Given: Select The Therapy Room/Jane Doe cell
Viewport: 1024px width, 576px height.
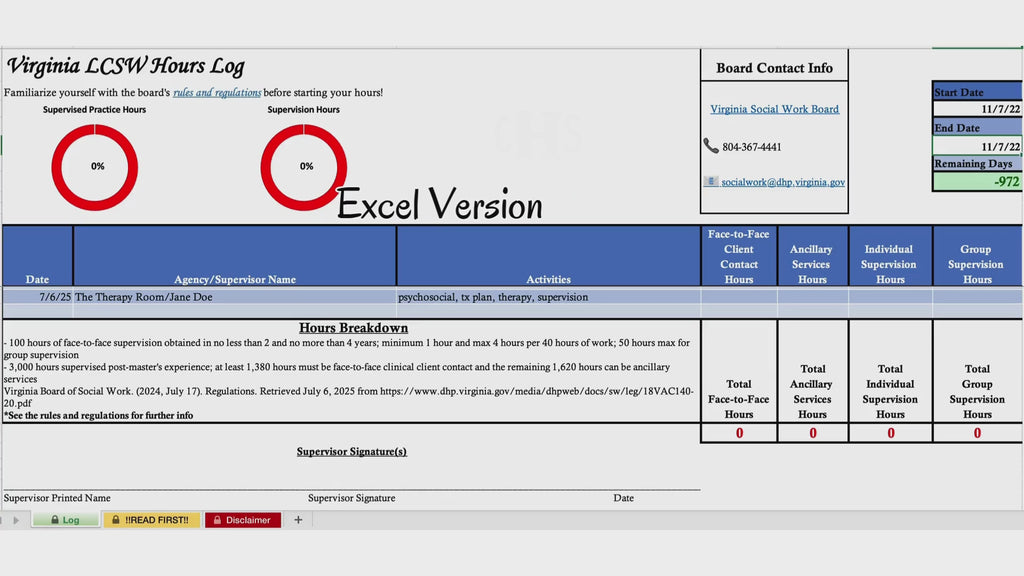Looking at the screenshot, I should pyautogui.click(x=234, y=296).
